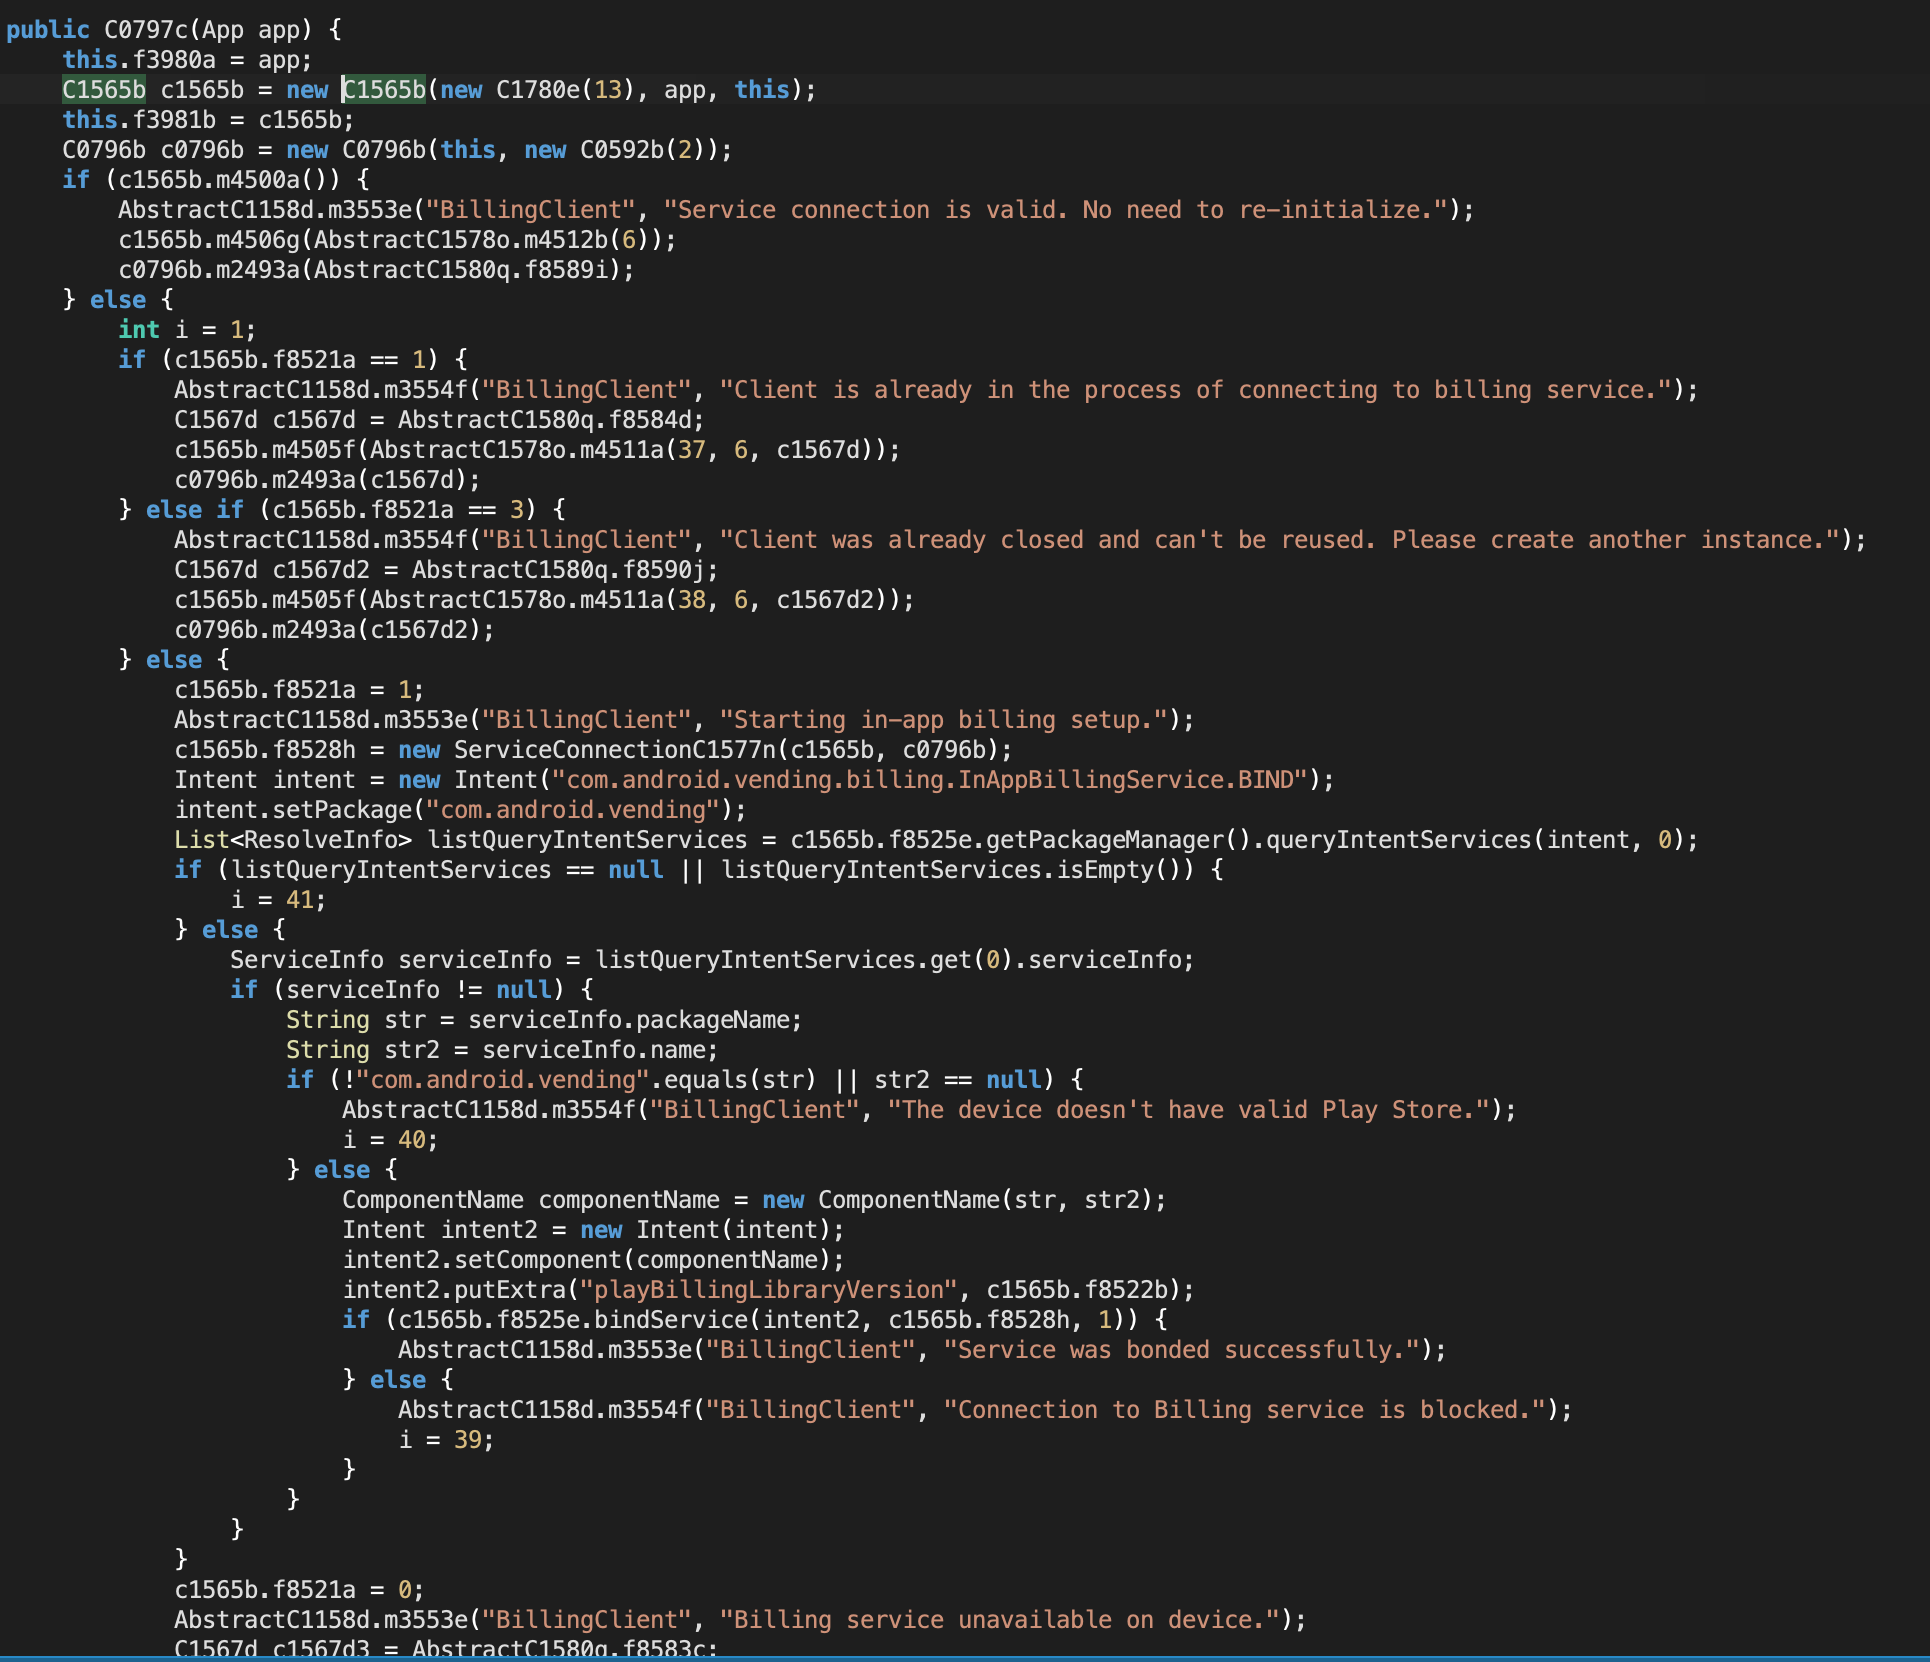Viewport: 1930px width, 1662px height.
Task: Click the ServiceConnectionC1577n class name
Action: (x=614, y=750)
